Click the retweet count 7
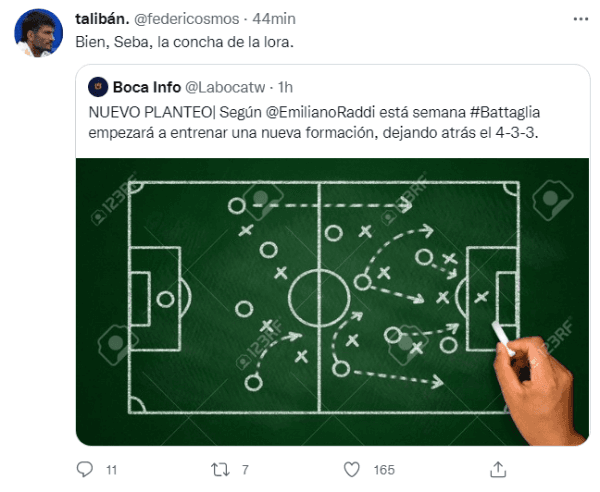The height and width of the screenshot is (492, 600). 245,468
